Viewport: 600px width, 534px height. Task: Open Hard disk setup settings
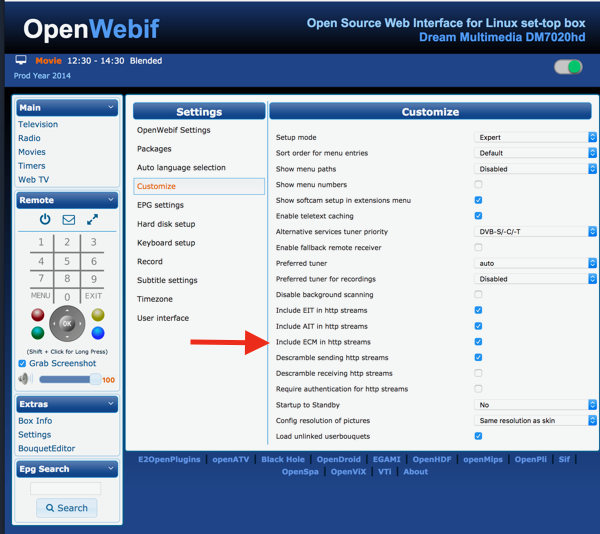(166, 224)
